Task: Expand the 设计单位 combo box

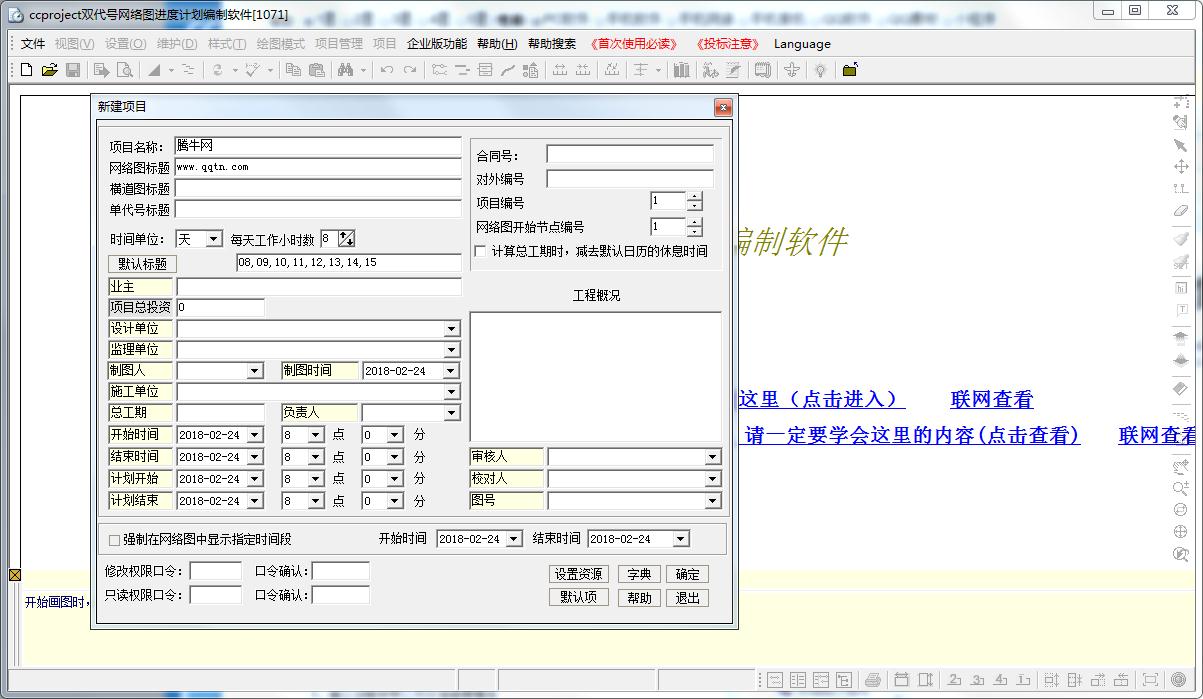Action: tap(451, 329)
